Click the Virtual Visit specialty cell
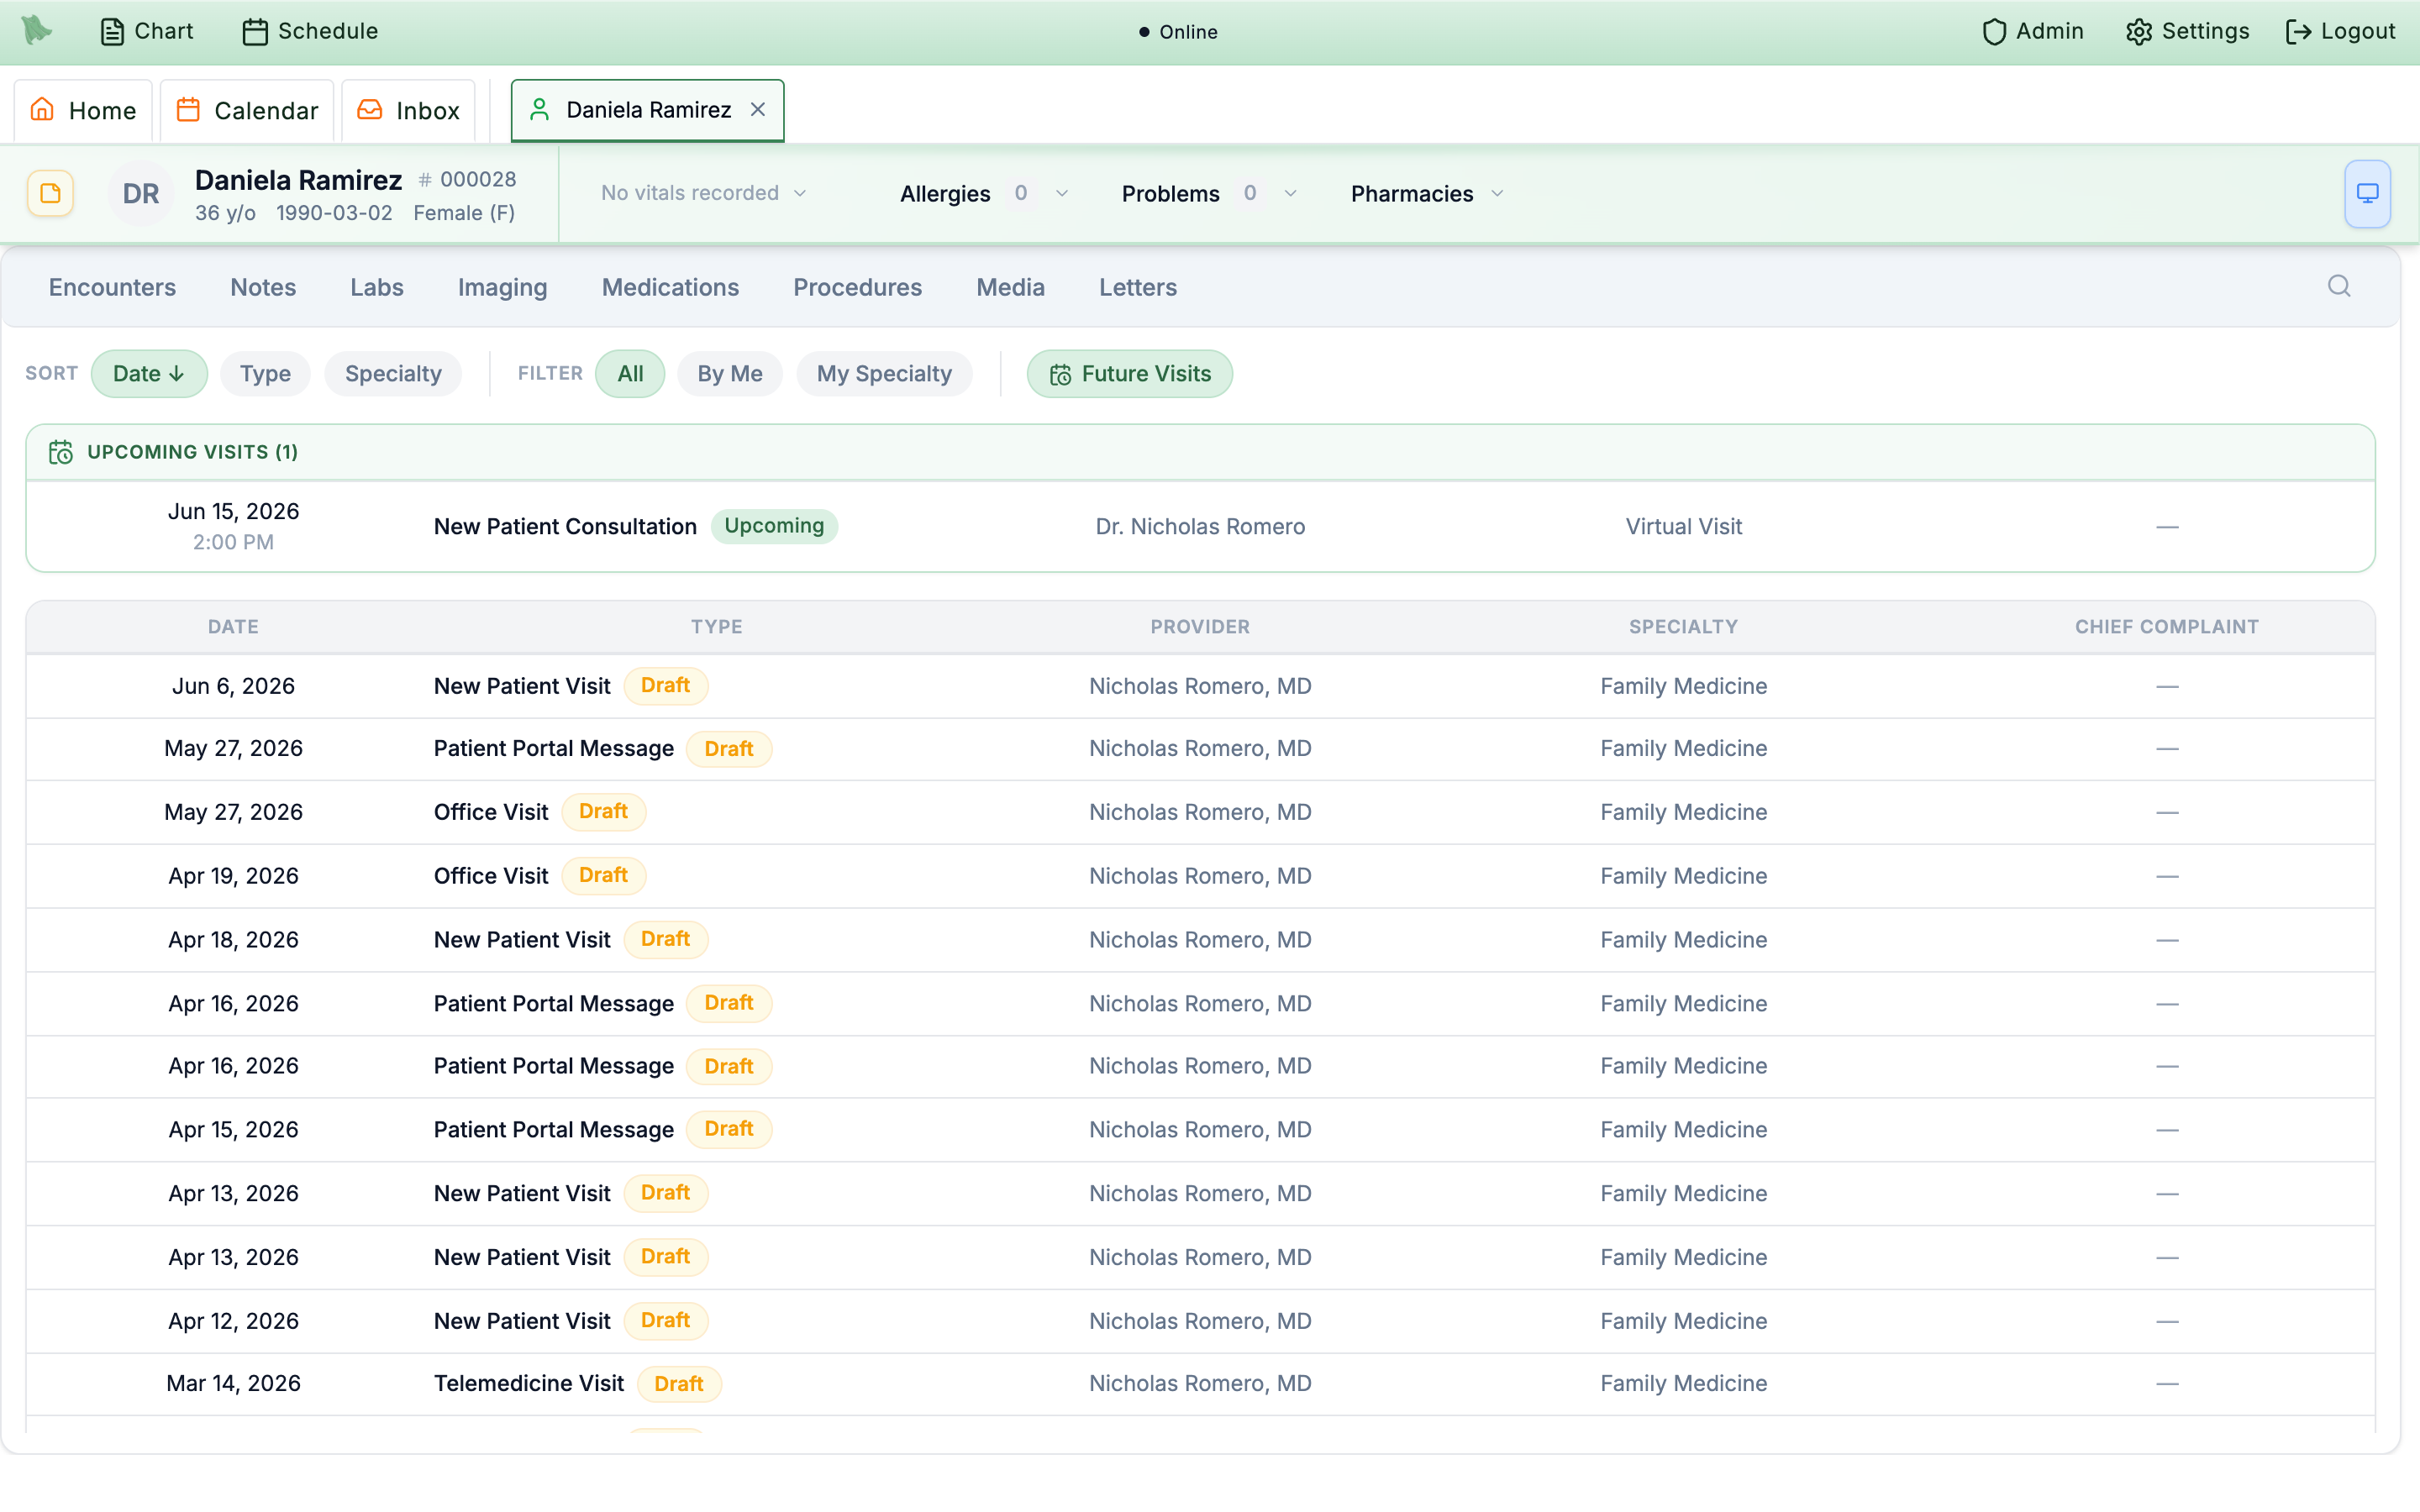The width and height of the screenshot is (2420, 1512). (x=1683, y=526)
